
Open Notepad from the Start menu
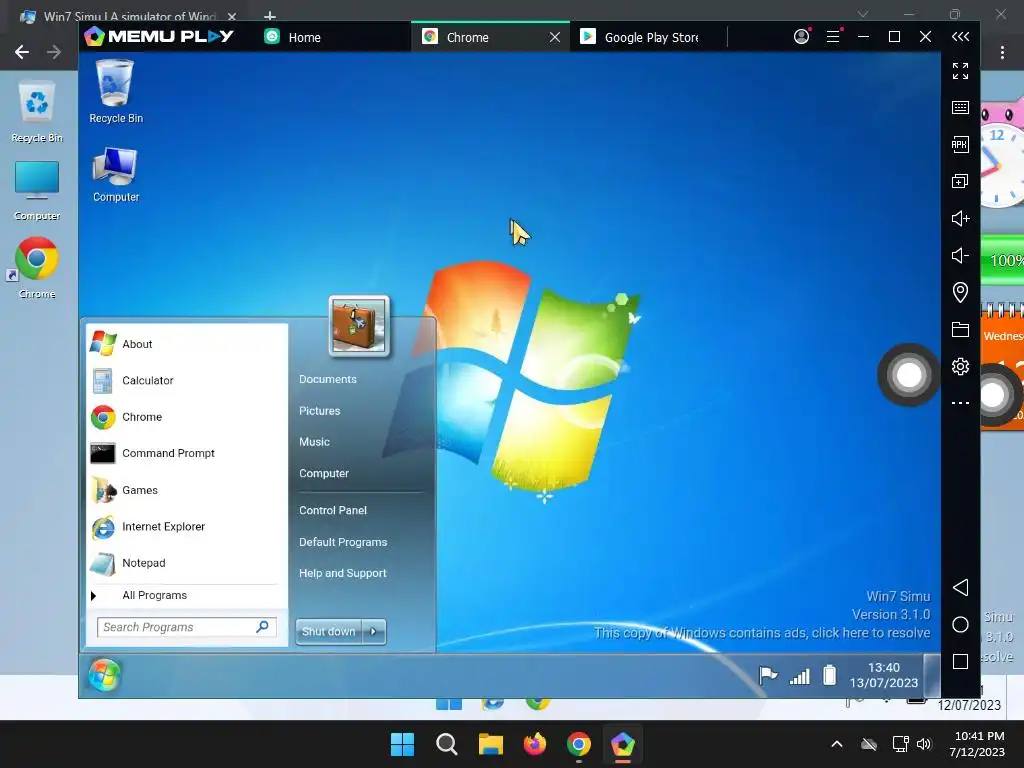[x=187, y=563]
